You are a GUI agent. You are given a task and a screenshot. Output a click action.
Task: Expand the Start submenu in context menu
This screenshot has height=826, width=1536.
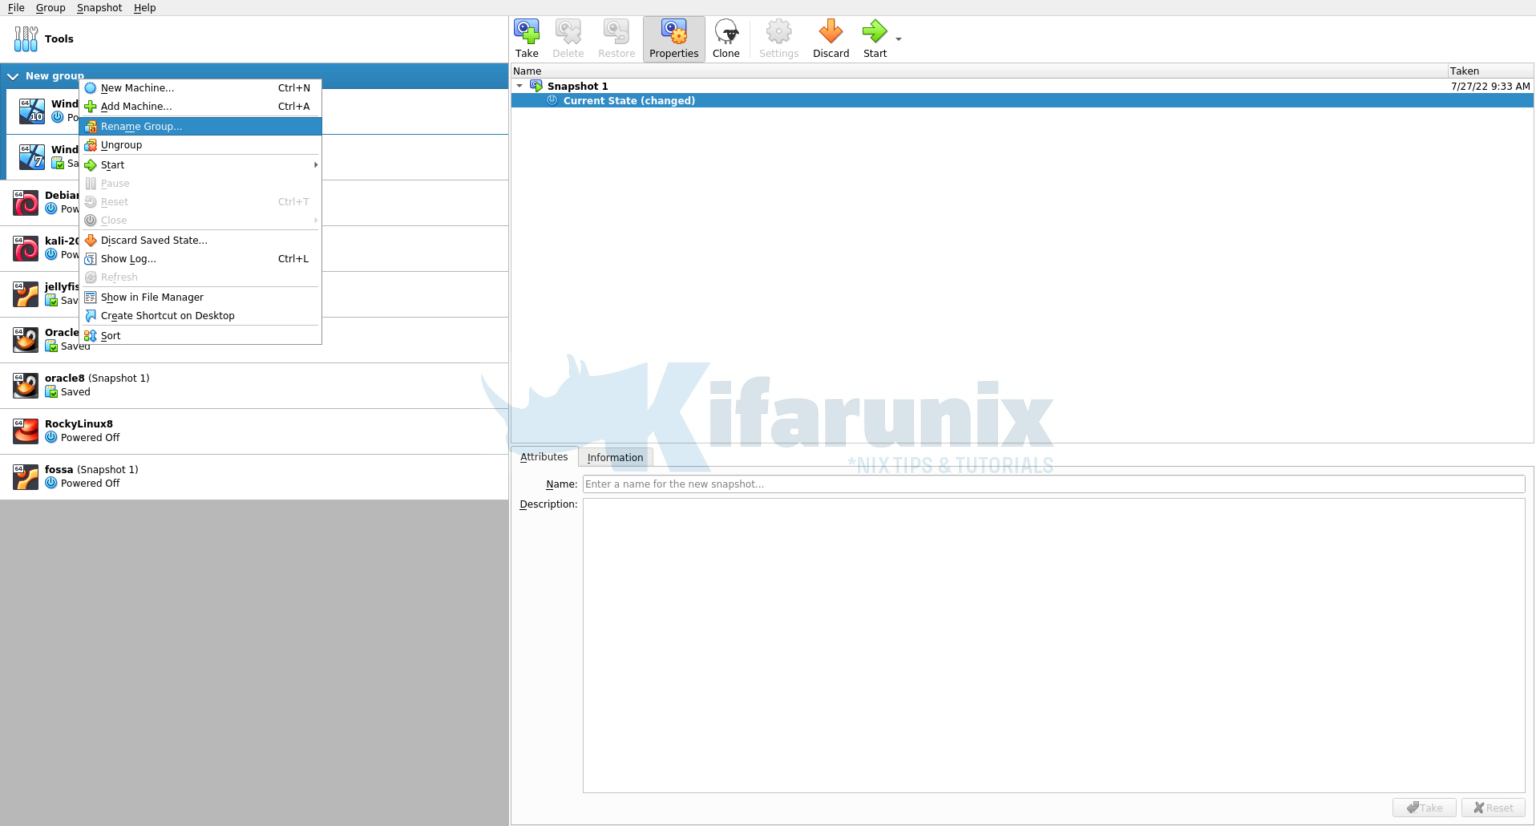pyautogui.click(x=200, y=165)
